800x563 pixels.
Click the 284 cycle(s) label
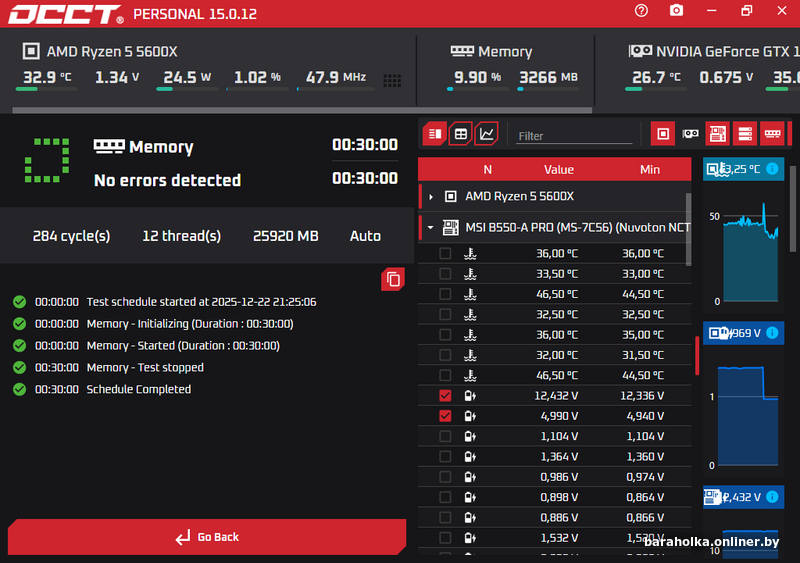(x=71, y=236)
